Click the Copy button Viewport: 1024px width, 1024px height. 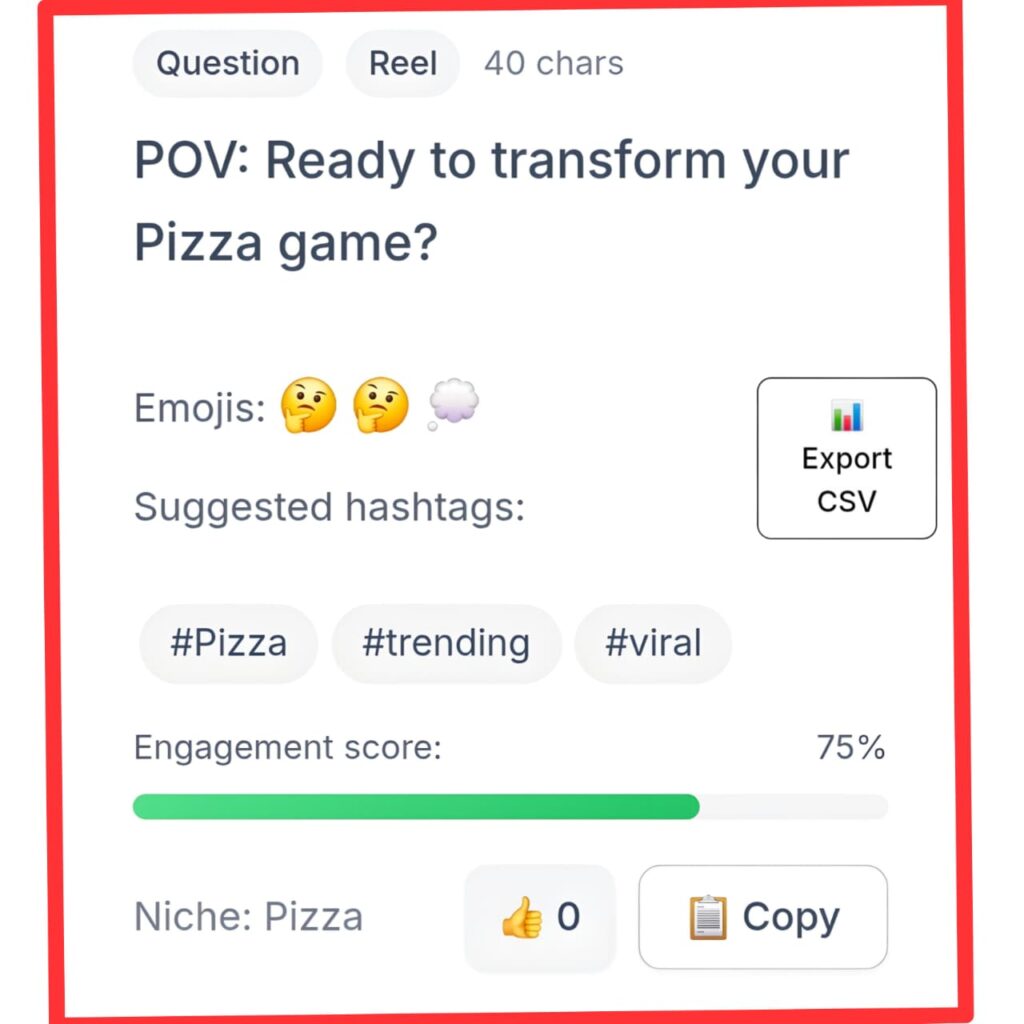click(762, 915)
